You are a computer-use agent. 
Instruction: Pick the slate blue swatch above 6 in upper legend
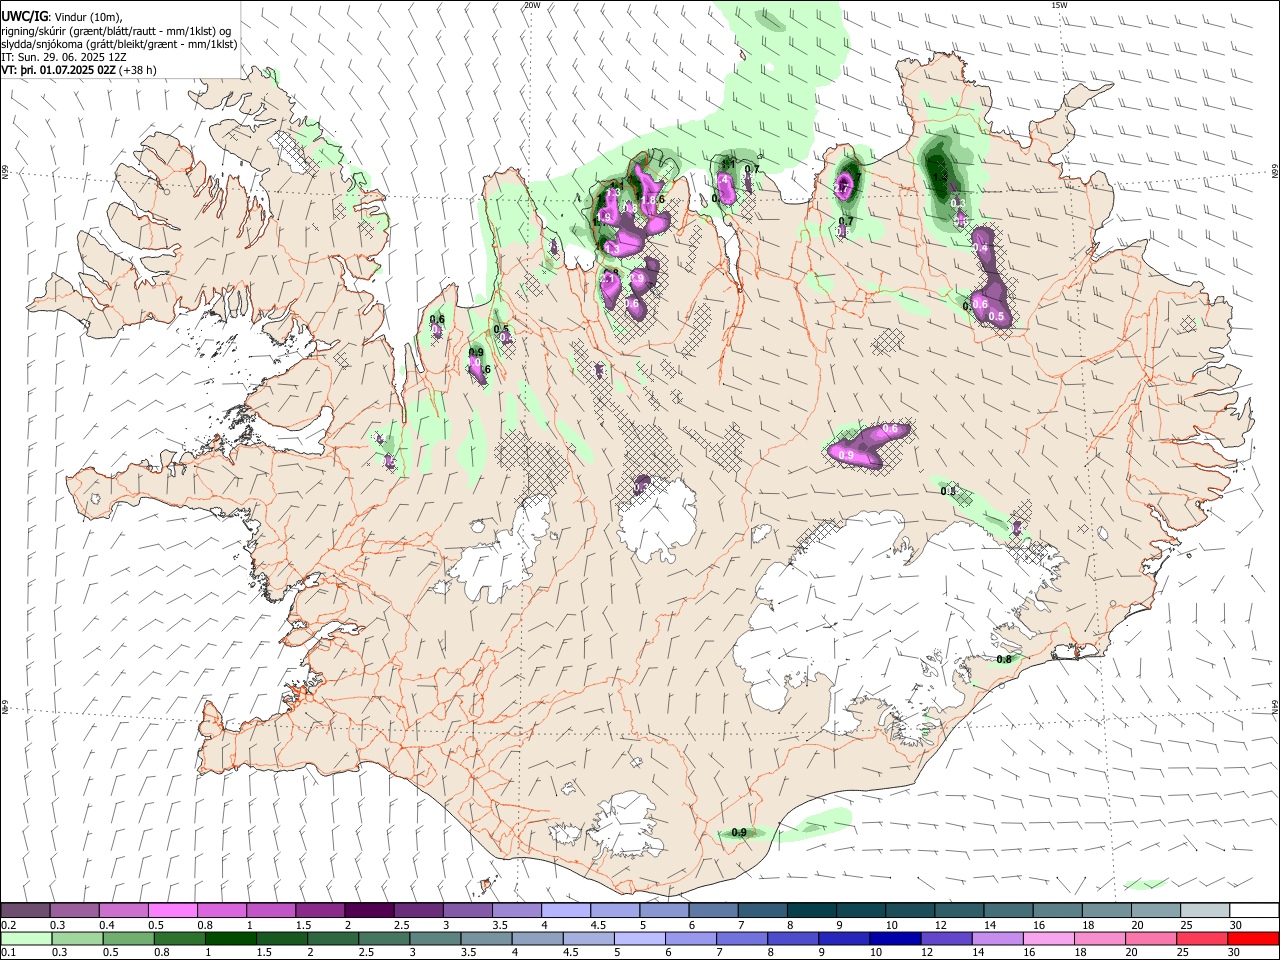coord(714,911)
